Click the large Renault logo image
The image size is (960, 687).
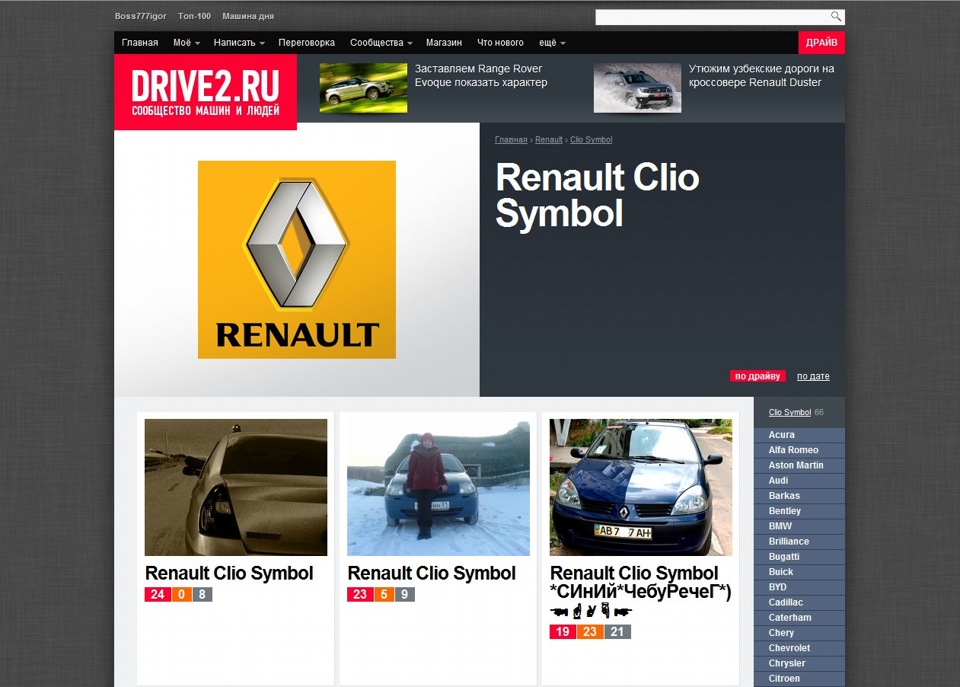pyautogui.click(x=297, y=260)
